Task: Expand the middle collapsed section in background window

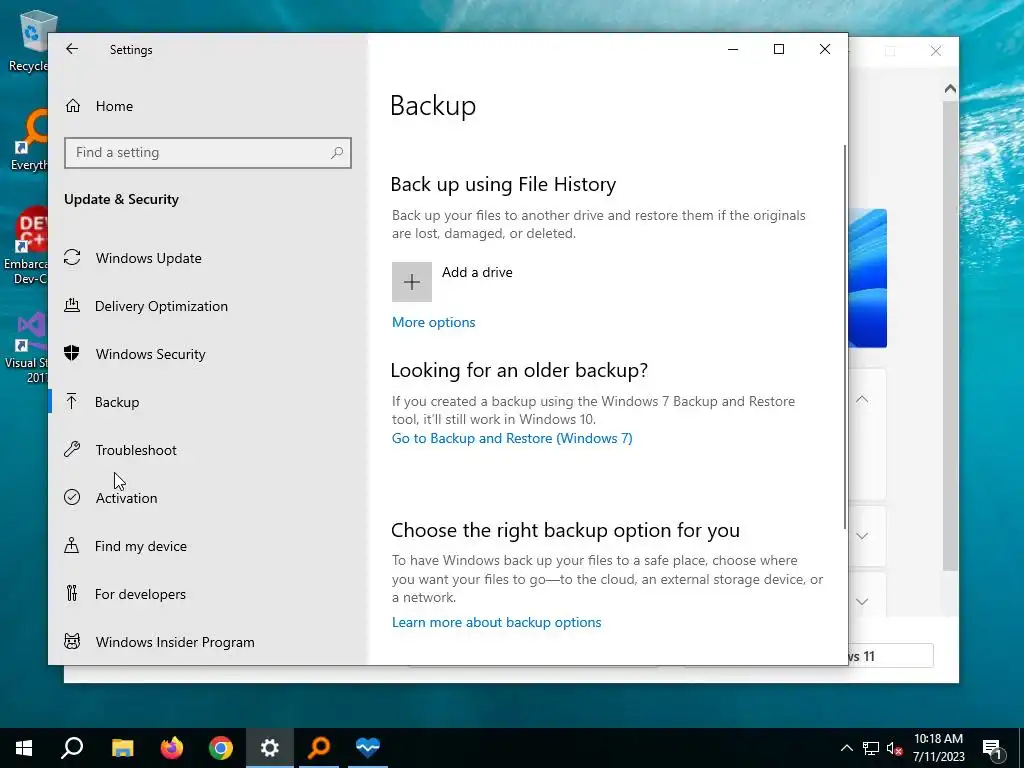Action: pos(862,536)
